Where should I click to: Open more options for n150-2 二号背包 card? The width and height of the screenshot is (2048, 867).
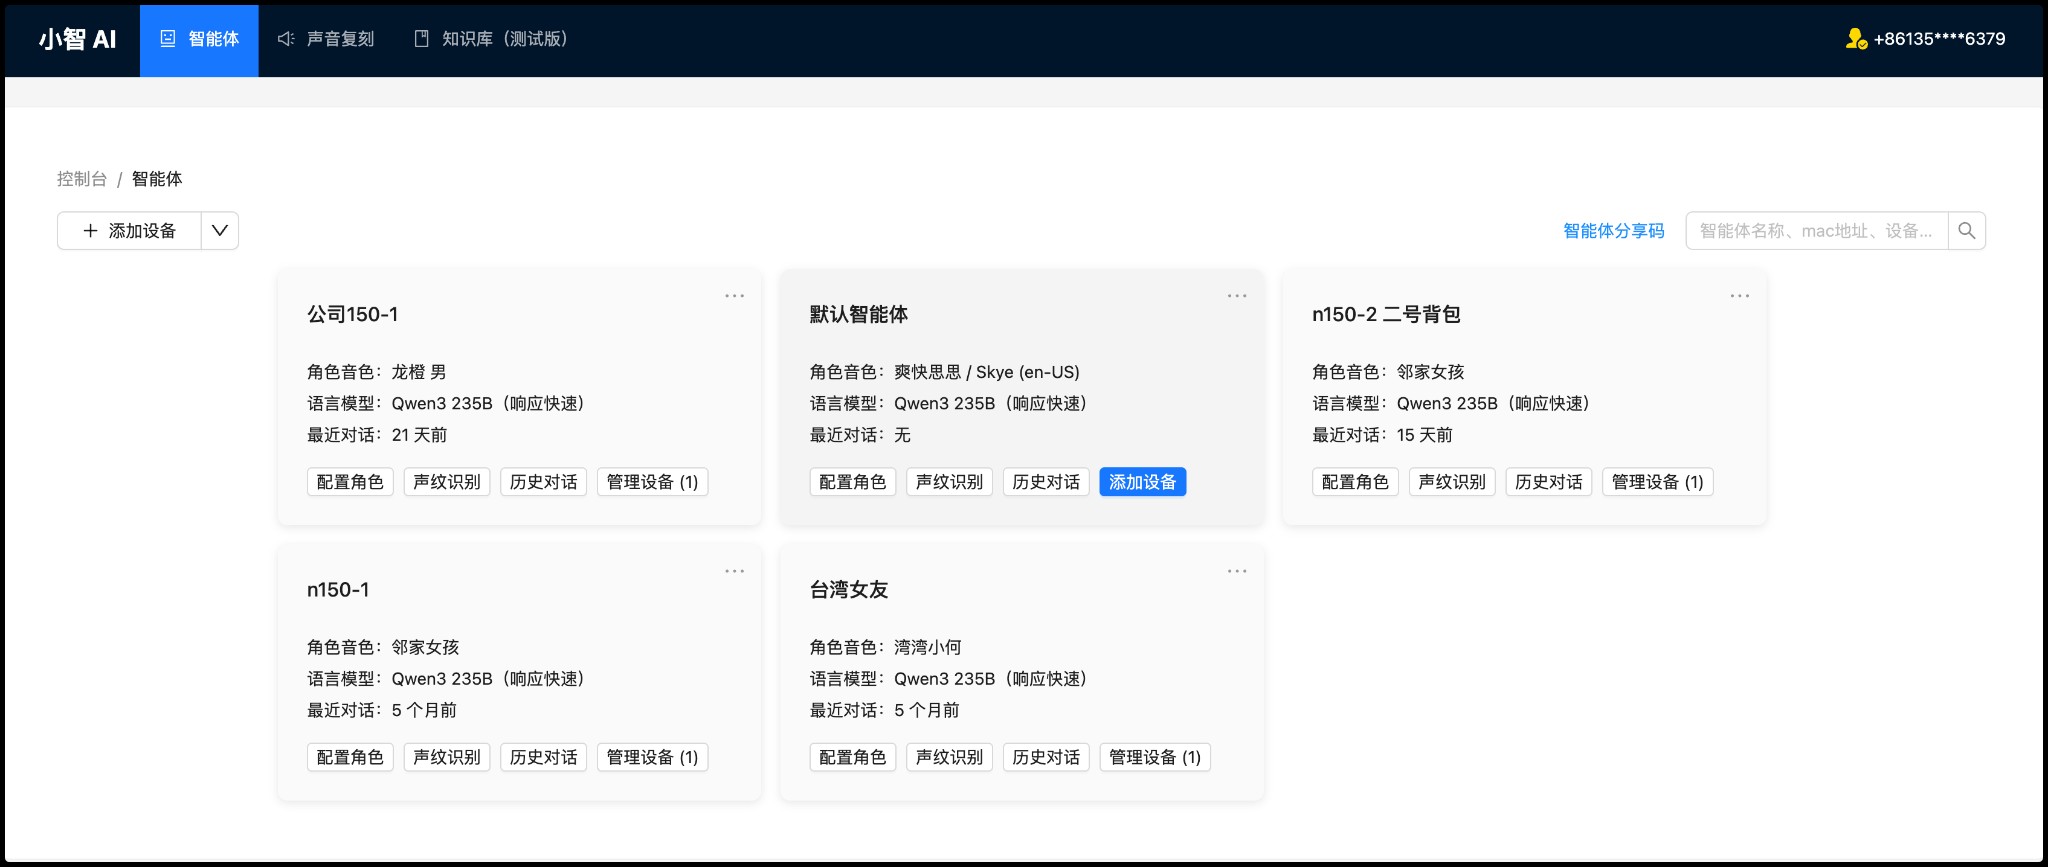(1740, 296)
